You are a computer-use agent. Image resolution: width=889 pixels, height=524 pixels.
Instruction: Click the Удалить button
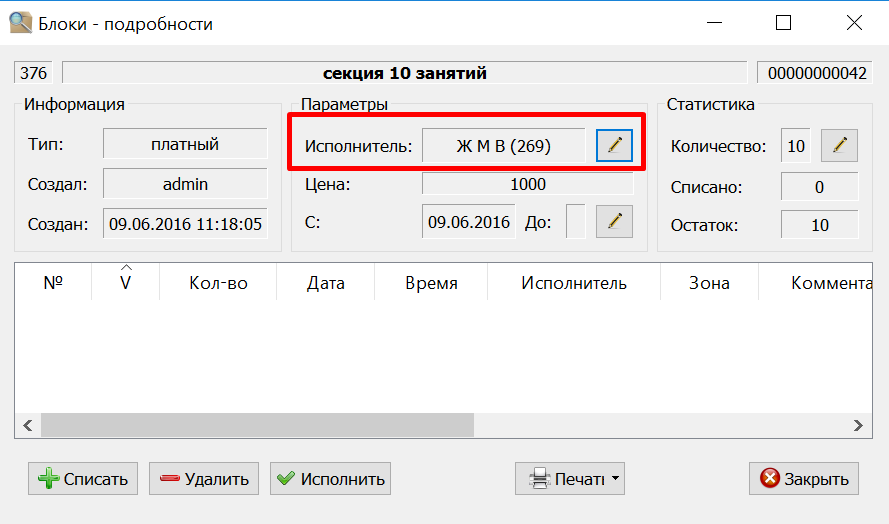click(204, 479)
